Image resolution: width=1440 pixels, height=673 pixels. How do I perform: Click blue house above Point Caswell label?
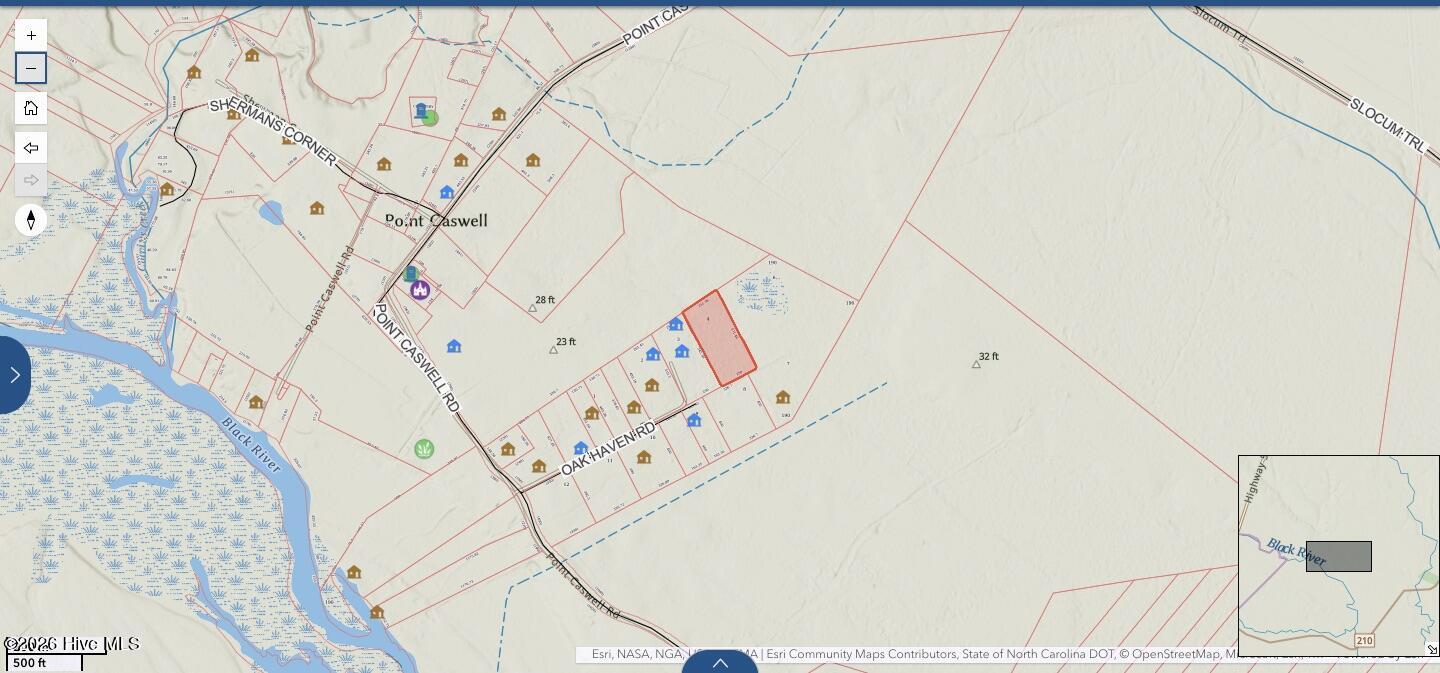447,192
